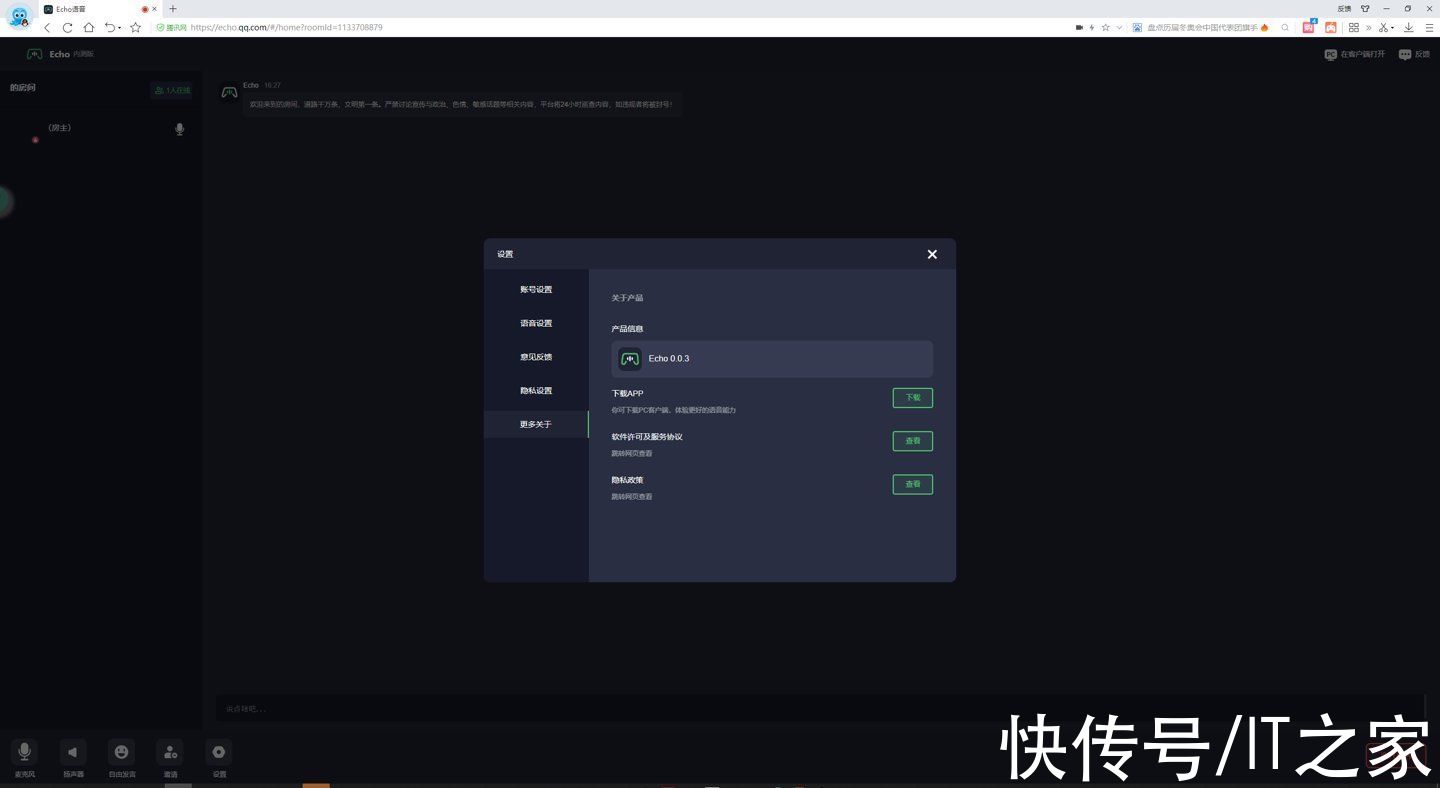The width and height of the screenshot is (1440, 788).
Task: Click the 邀请 invite icon
Action: (x=170, y=752)
